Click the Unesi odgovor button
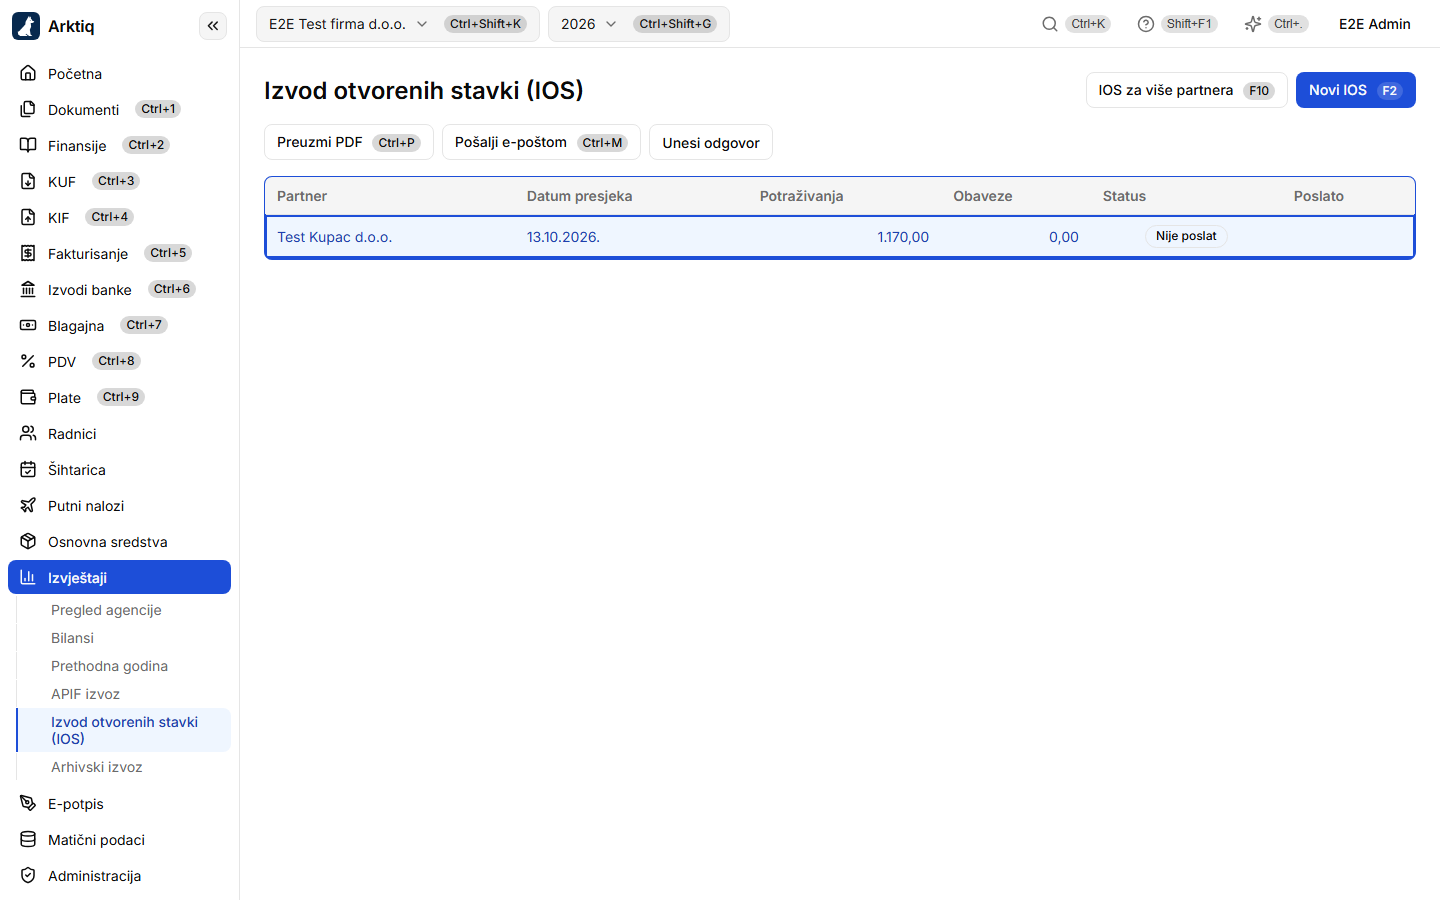The image size is (1440, 900). [711, 142]
